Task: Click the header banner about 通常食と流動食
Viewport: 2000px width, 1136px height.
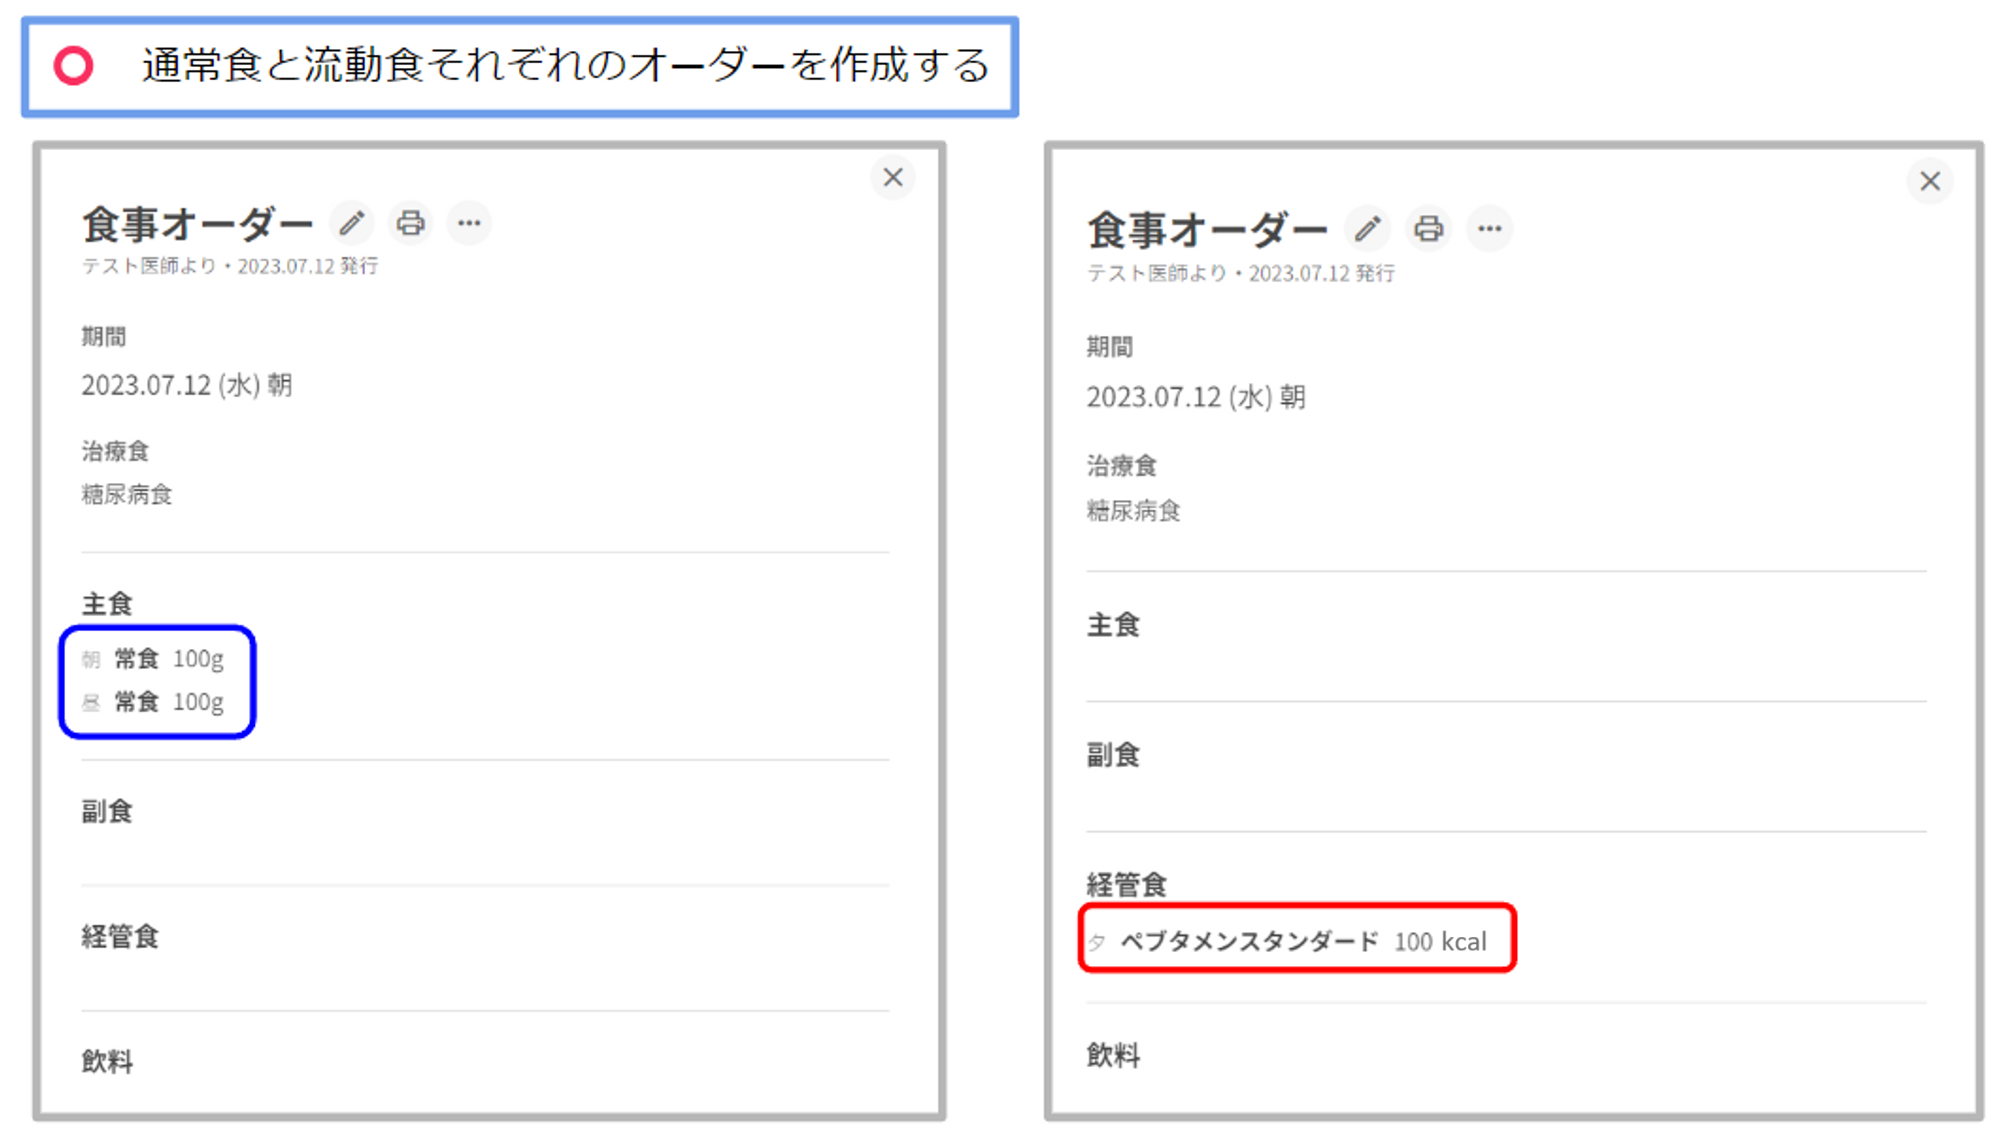Action: pyautogui.click(x=565, y=66)
